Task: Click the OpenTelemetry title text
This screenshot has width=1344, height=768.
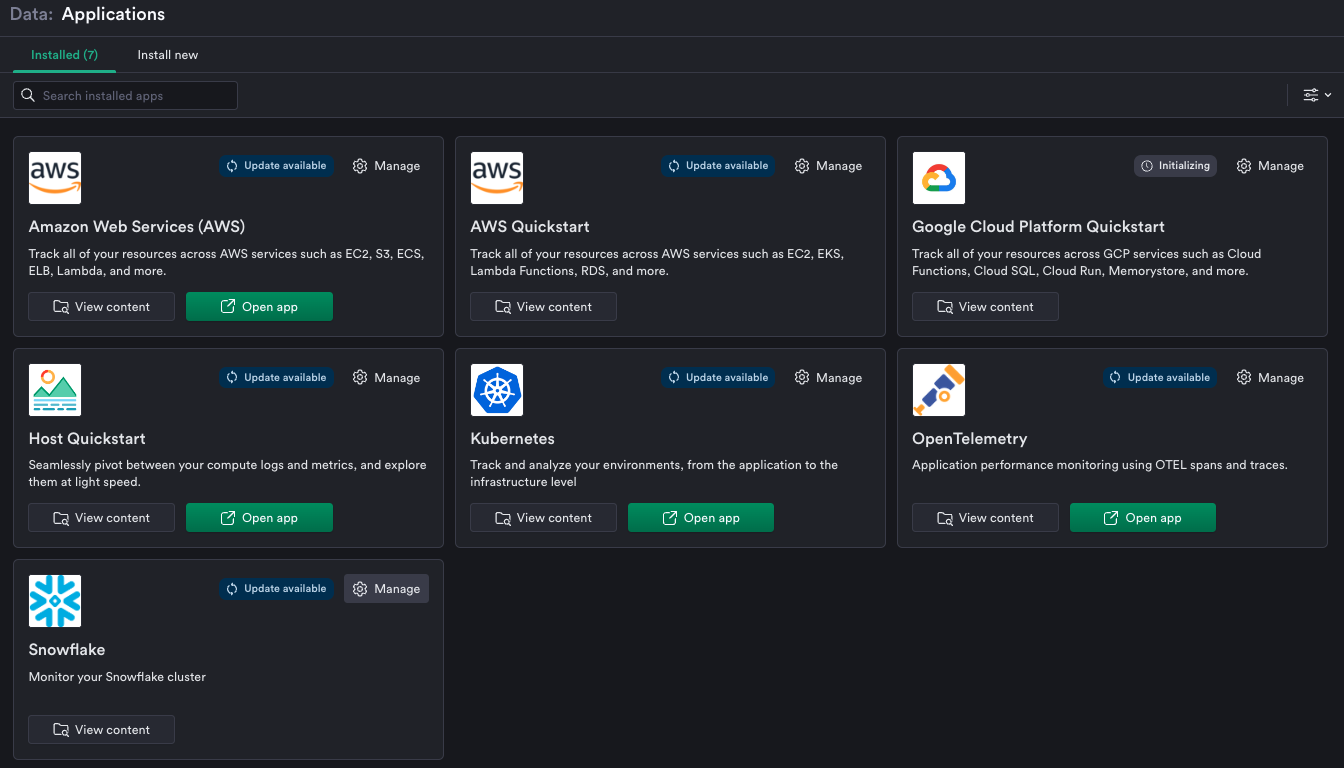Action: (970, 439)
